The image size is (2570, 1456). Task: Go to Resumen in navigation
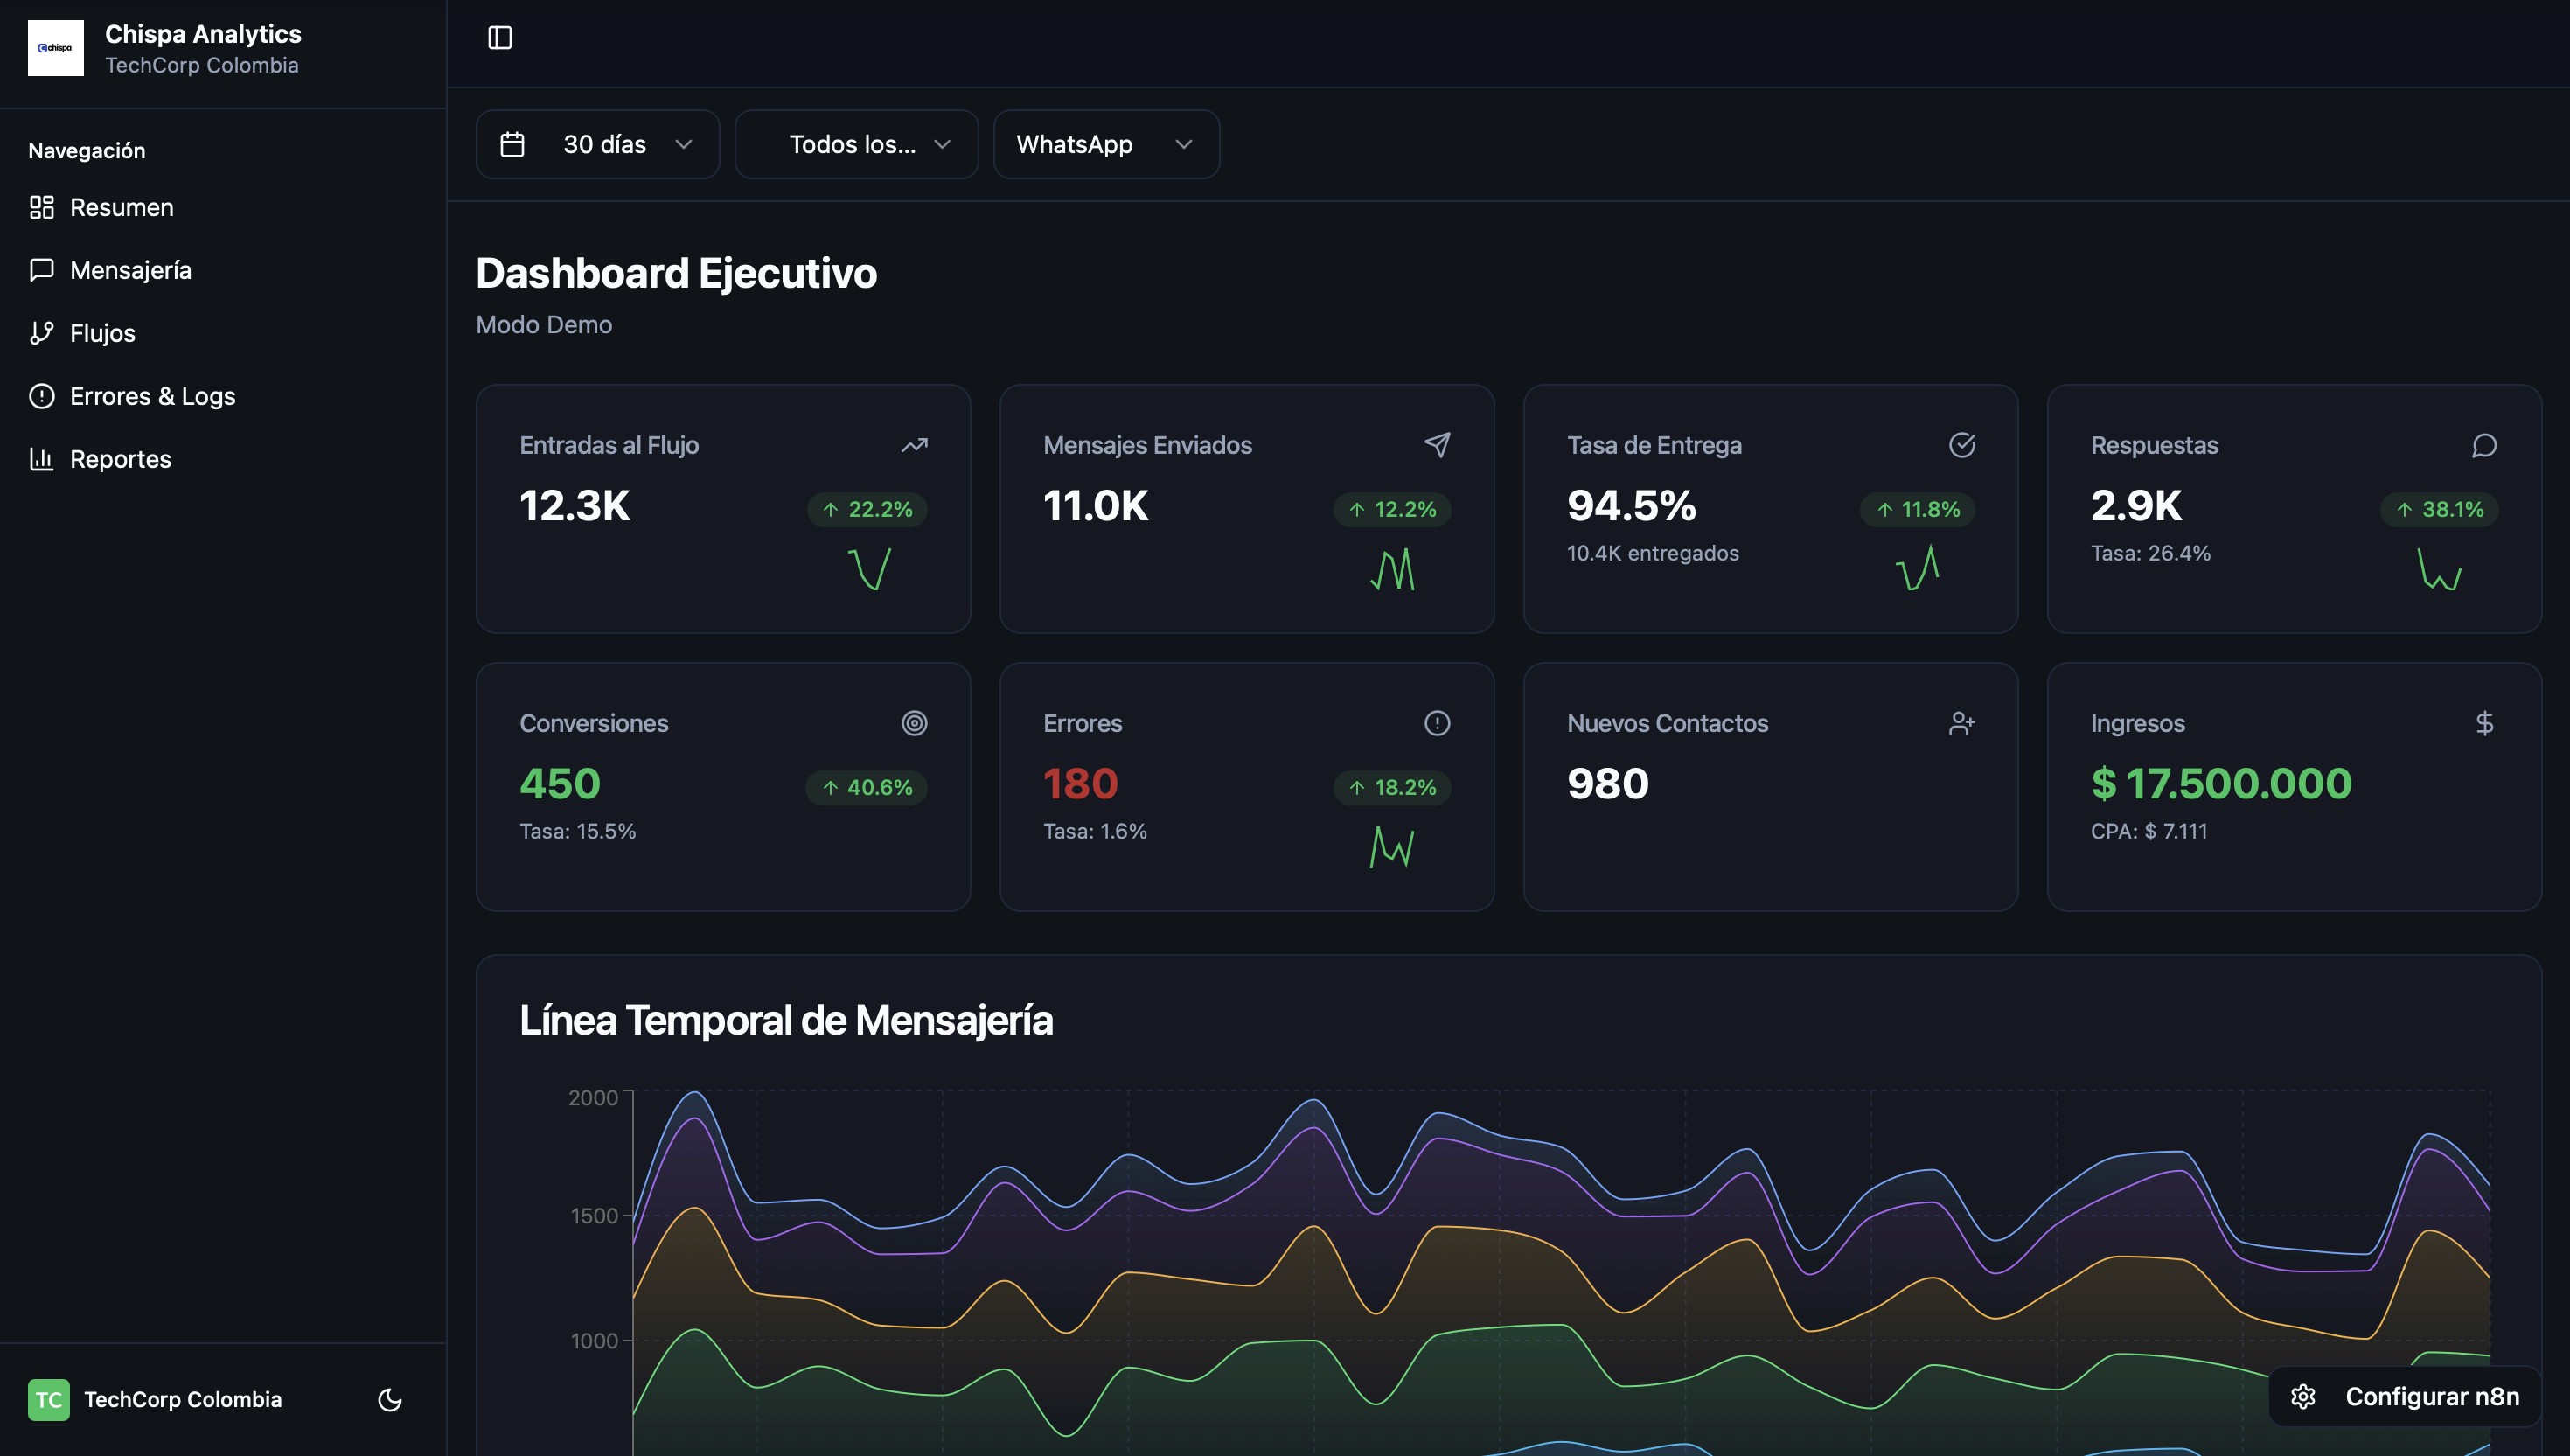[121, 207]
